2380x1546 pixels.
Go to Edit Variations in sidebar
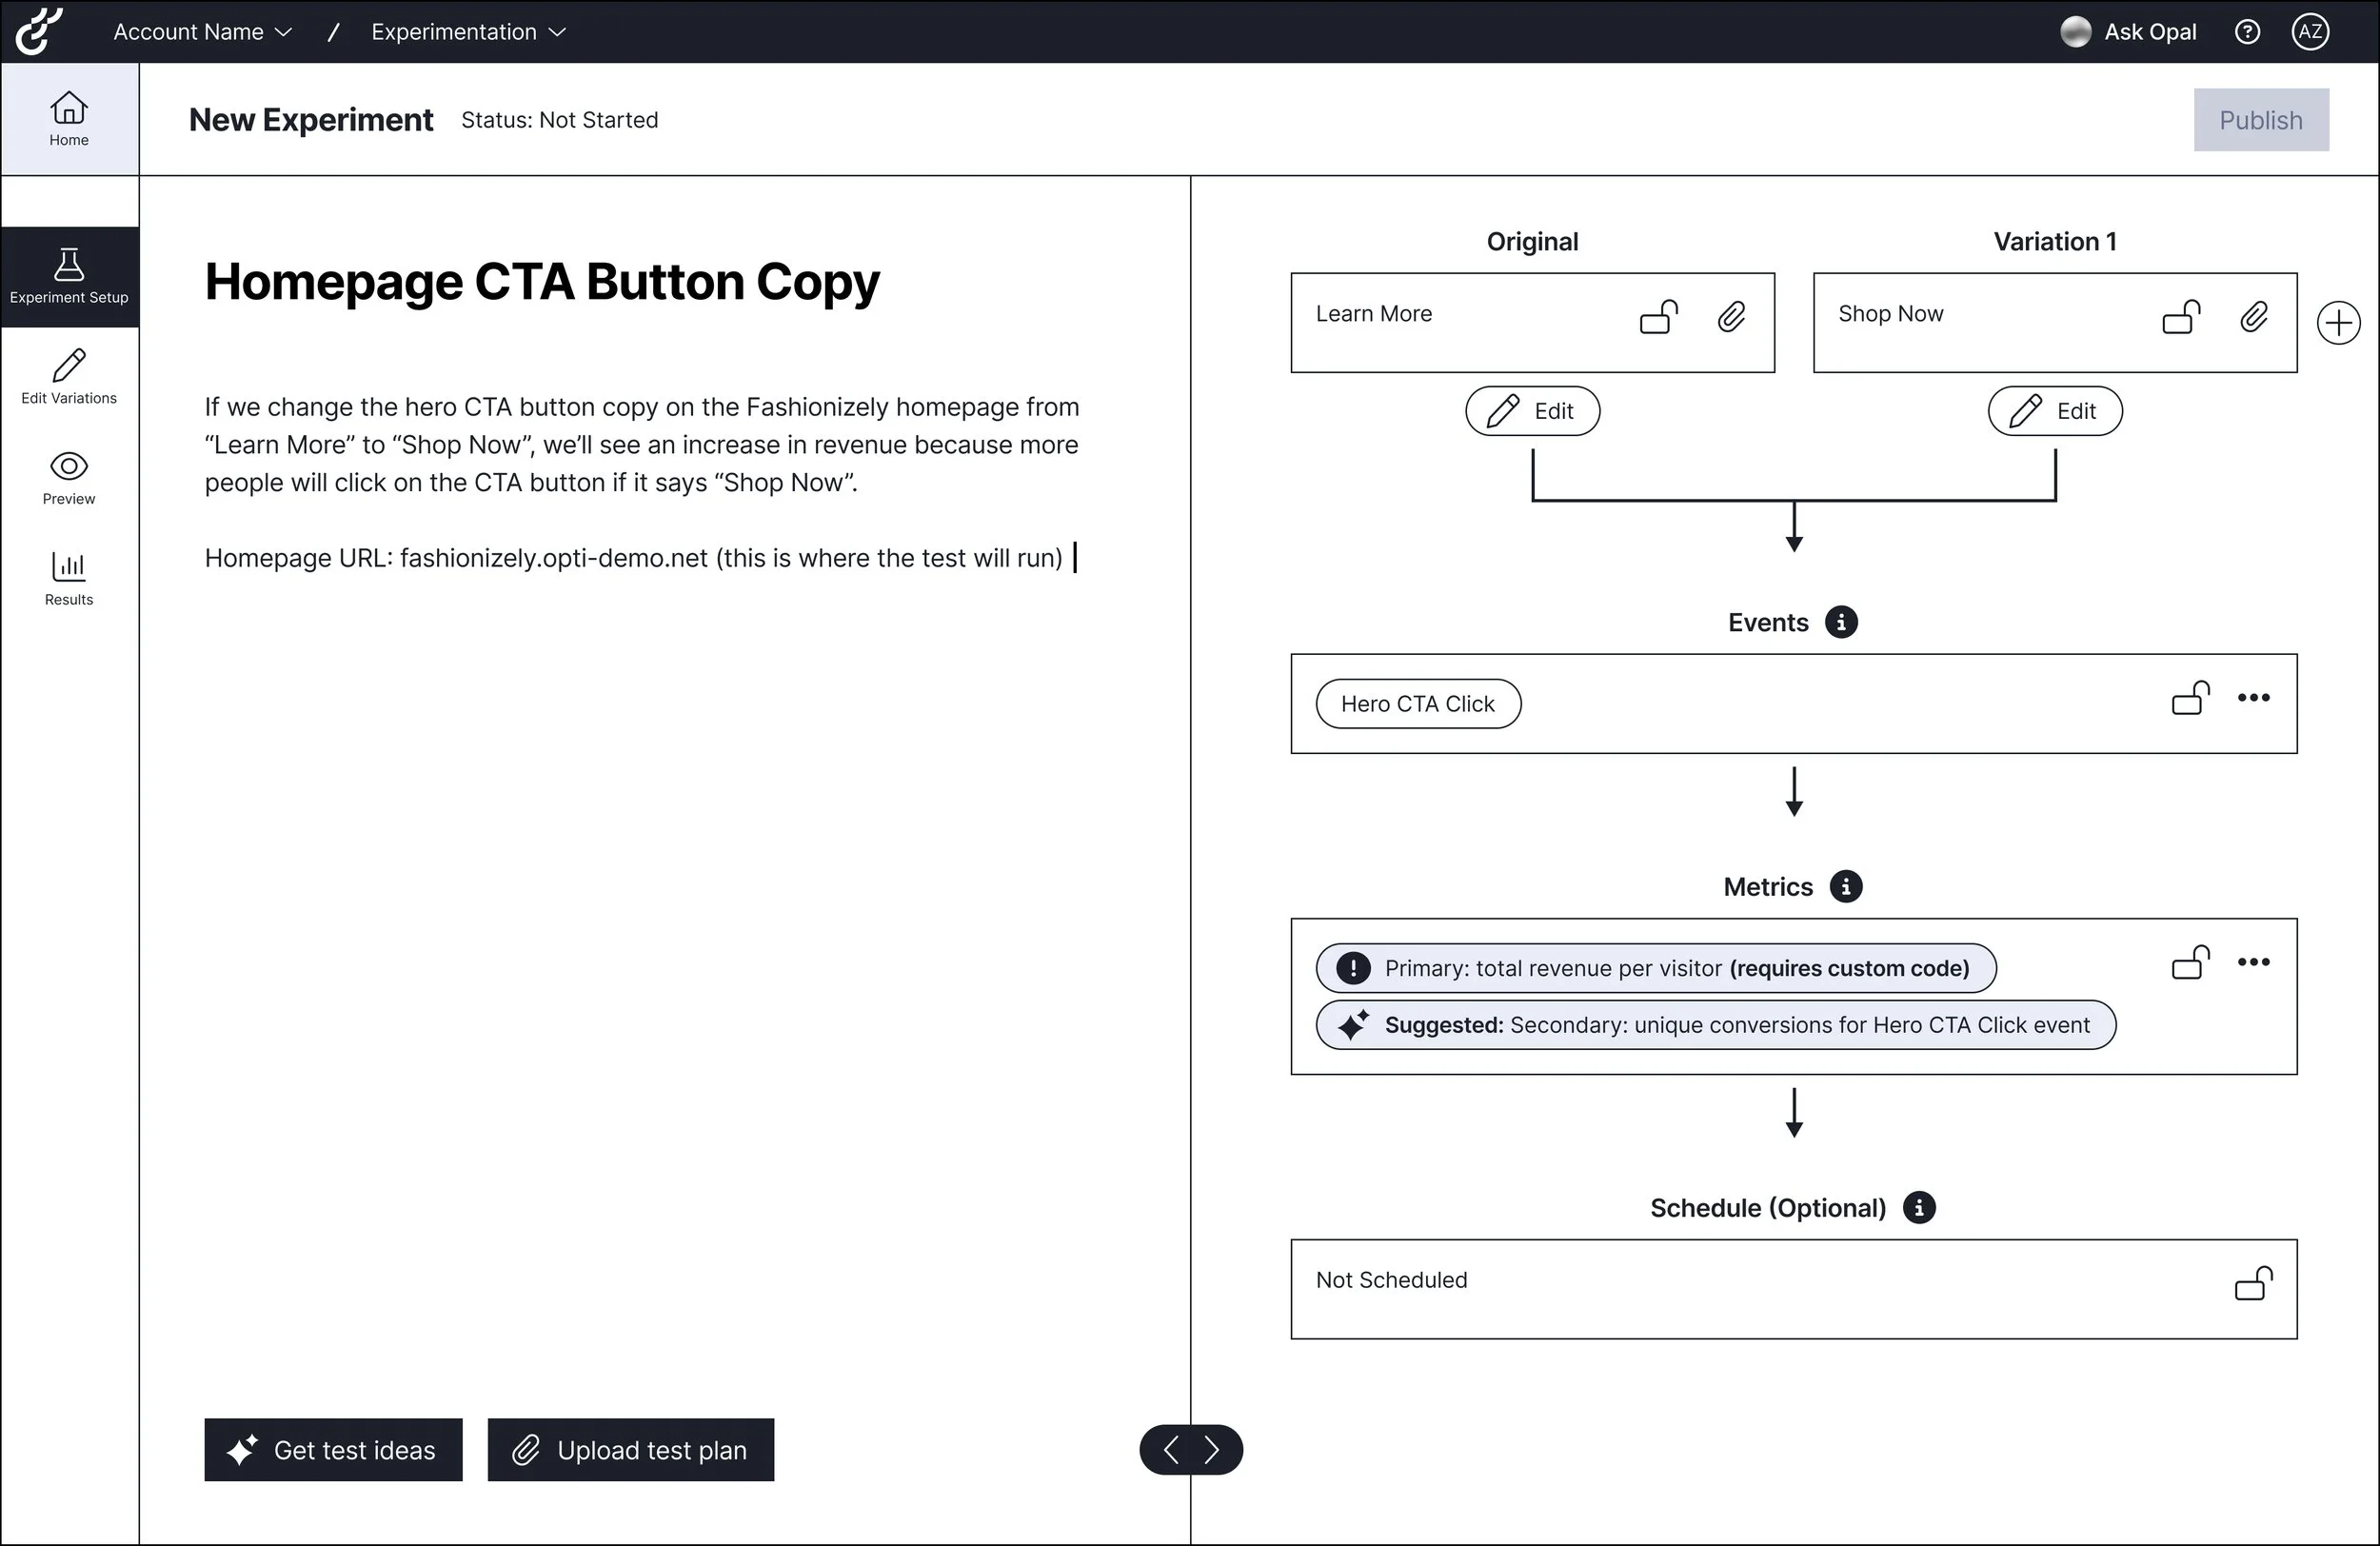69,377
